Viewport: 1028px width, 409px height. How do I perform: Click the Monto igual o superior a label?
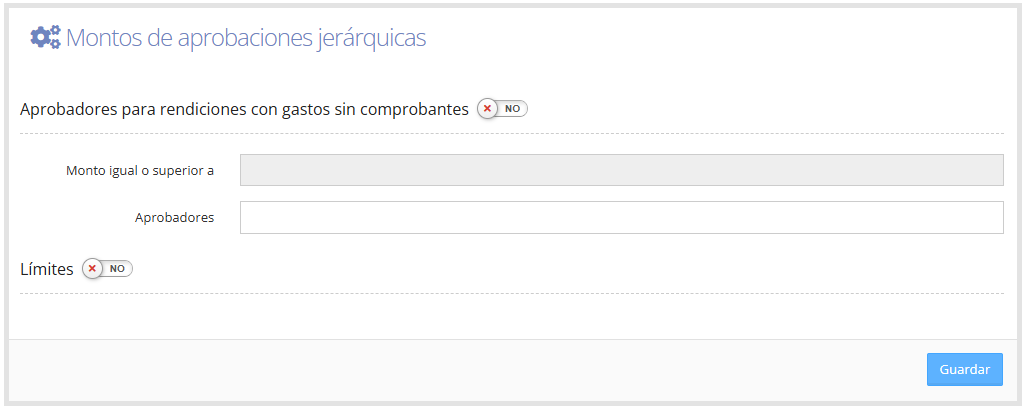[140, 171]
